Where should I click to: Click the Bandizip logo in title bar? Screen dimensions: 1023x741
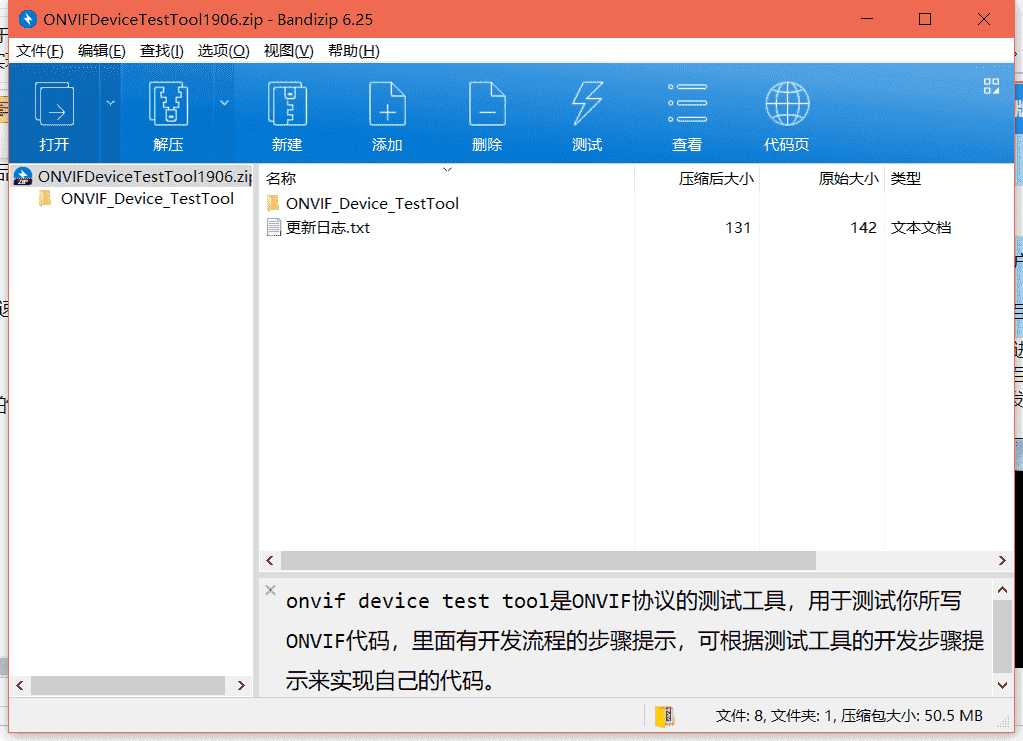[27, 19]
